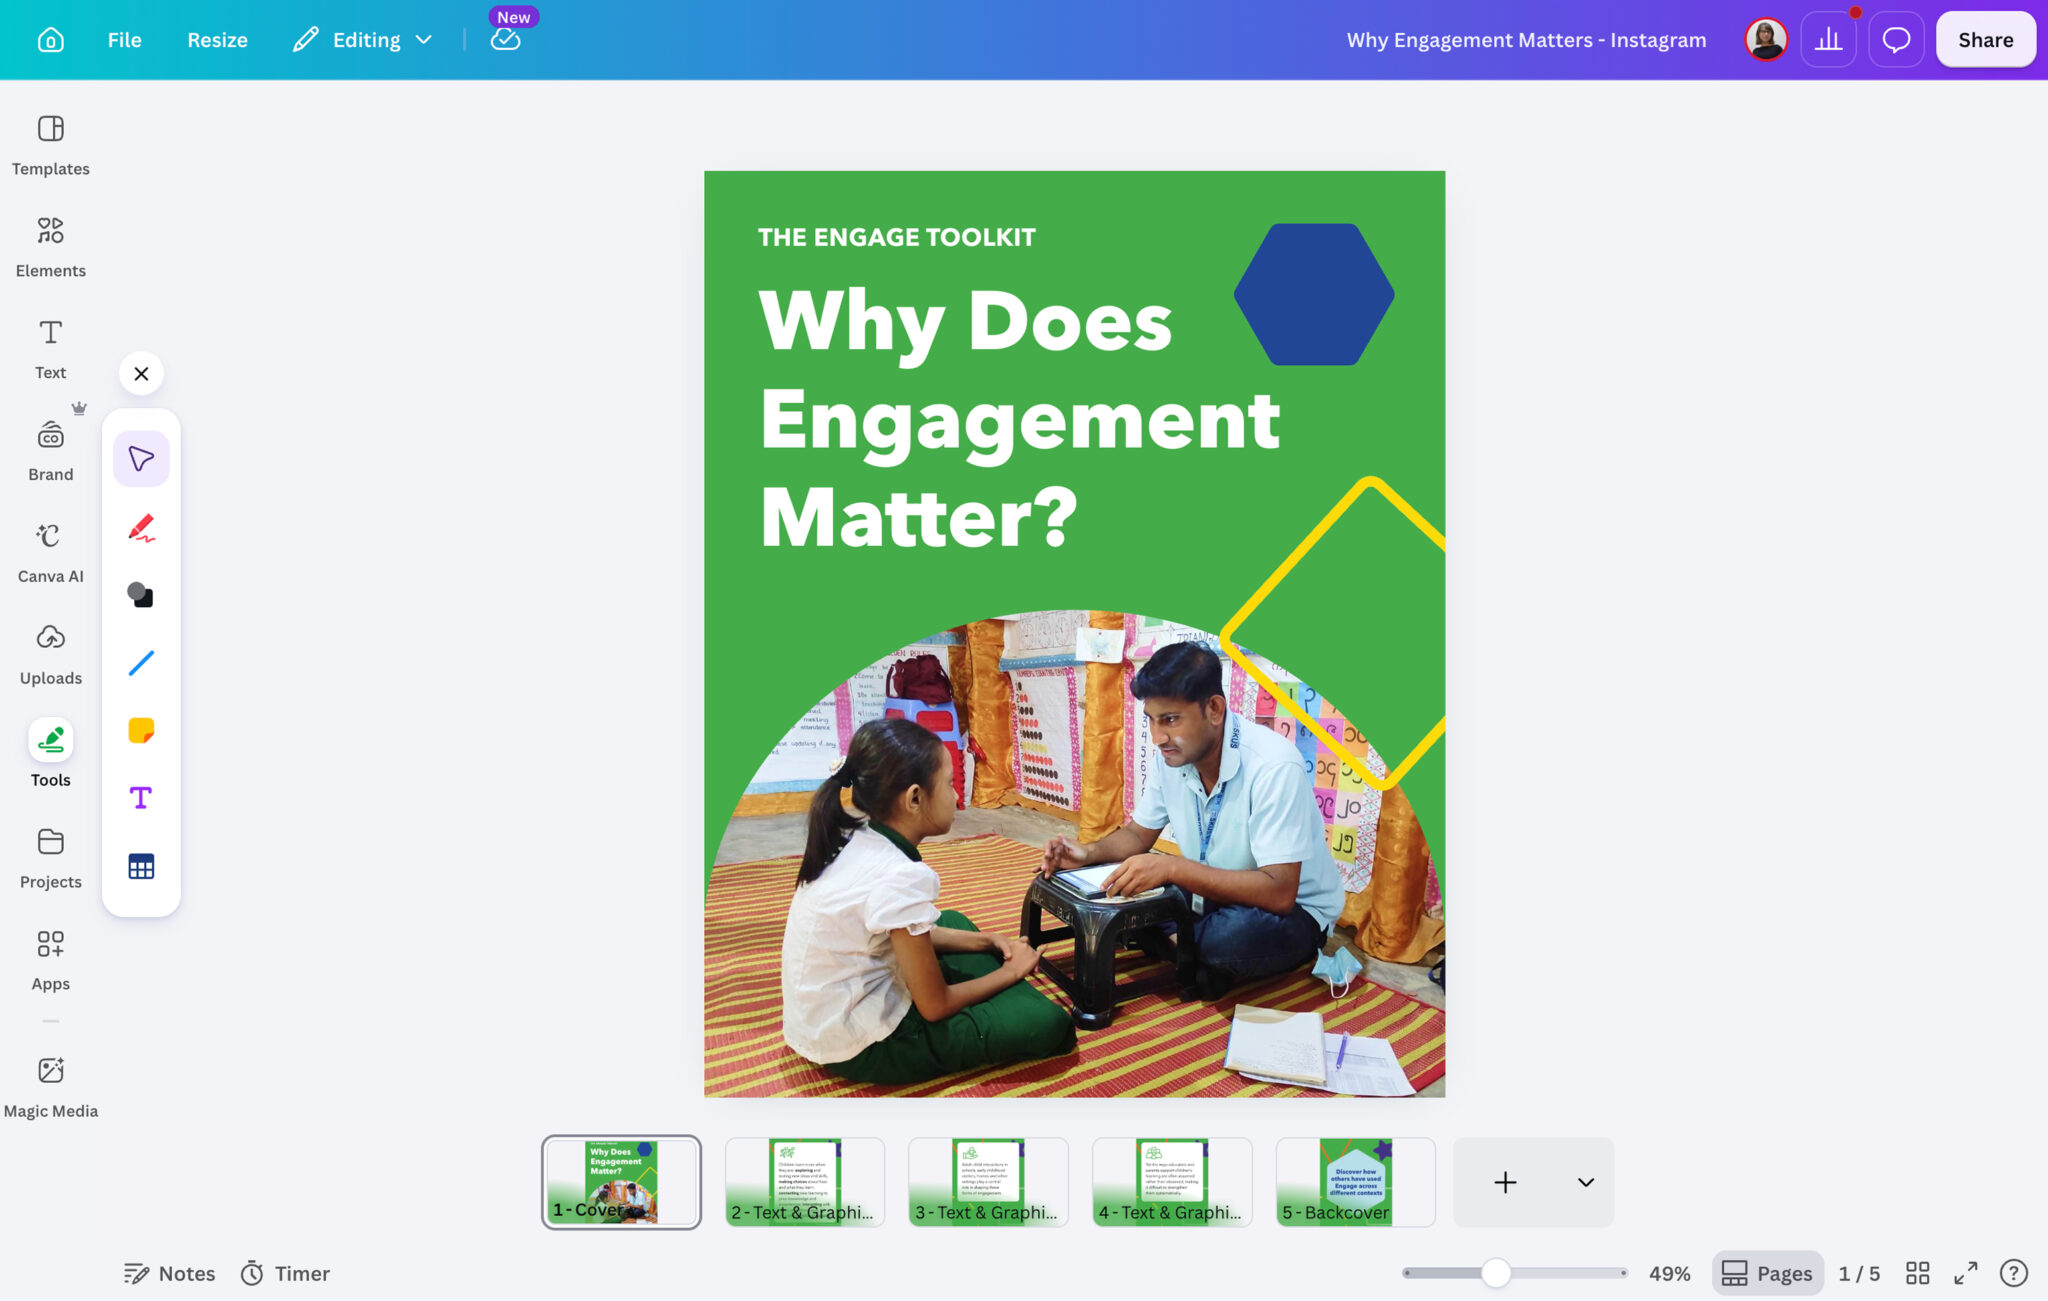2048x1301 pixels.
Task: Open the Canva AI panel
Action: coord(51,553)
